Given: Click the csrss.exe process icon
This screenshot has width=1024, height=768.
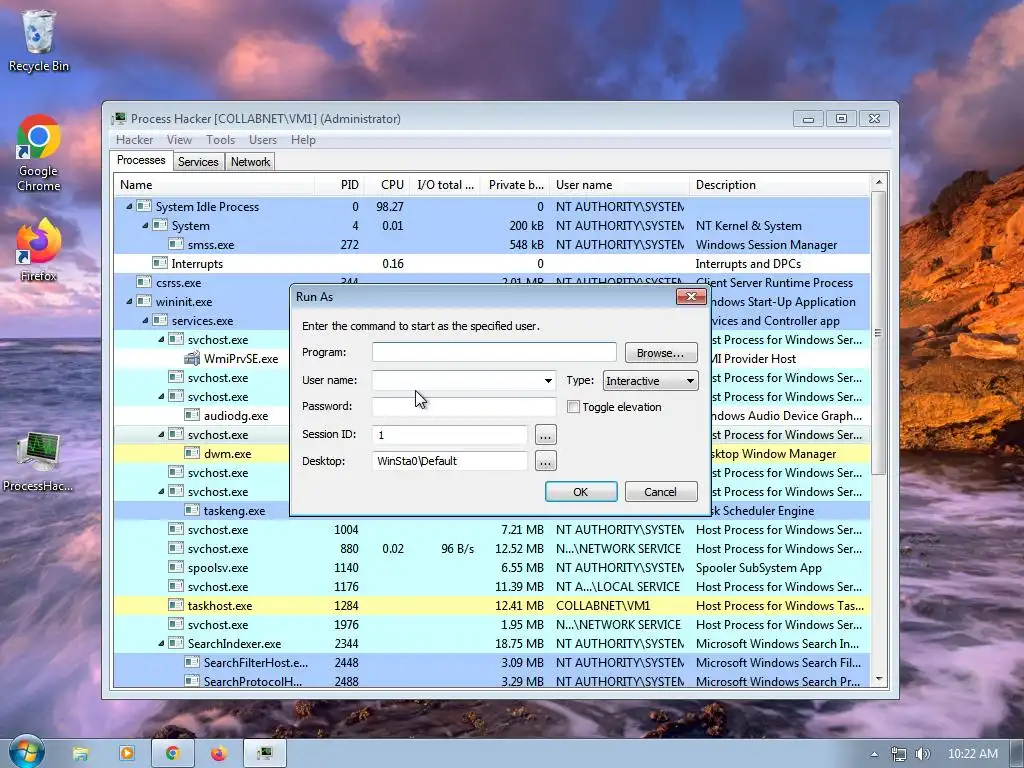Looking at the screenshot, I should (144, 282).
